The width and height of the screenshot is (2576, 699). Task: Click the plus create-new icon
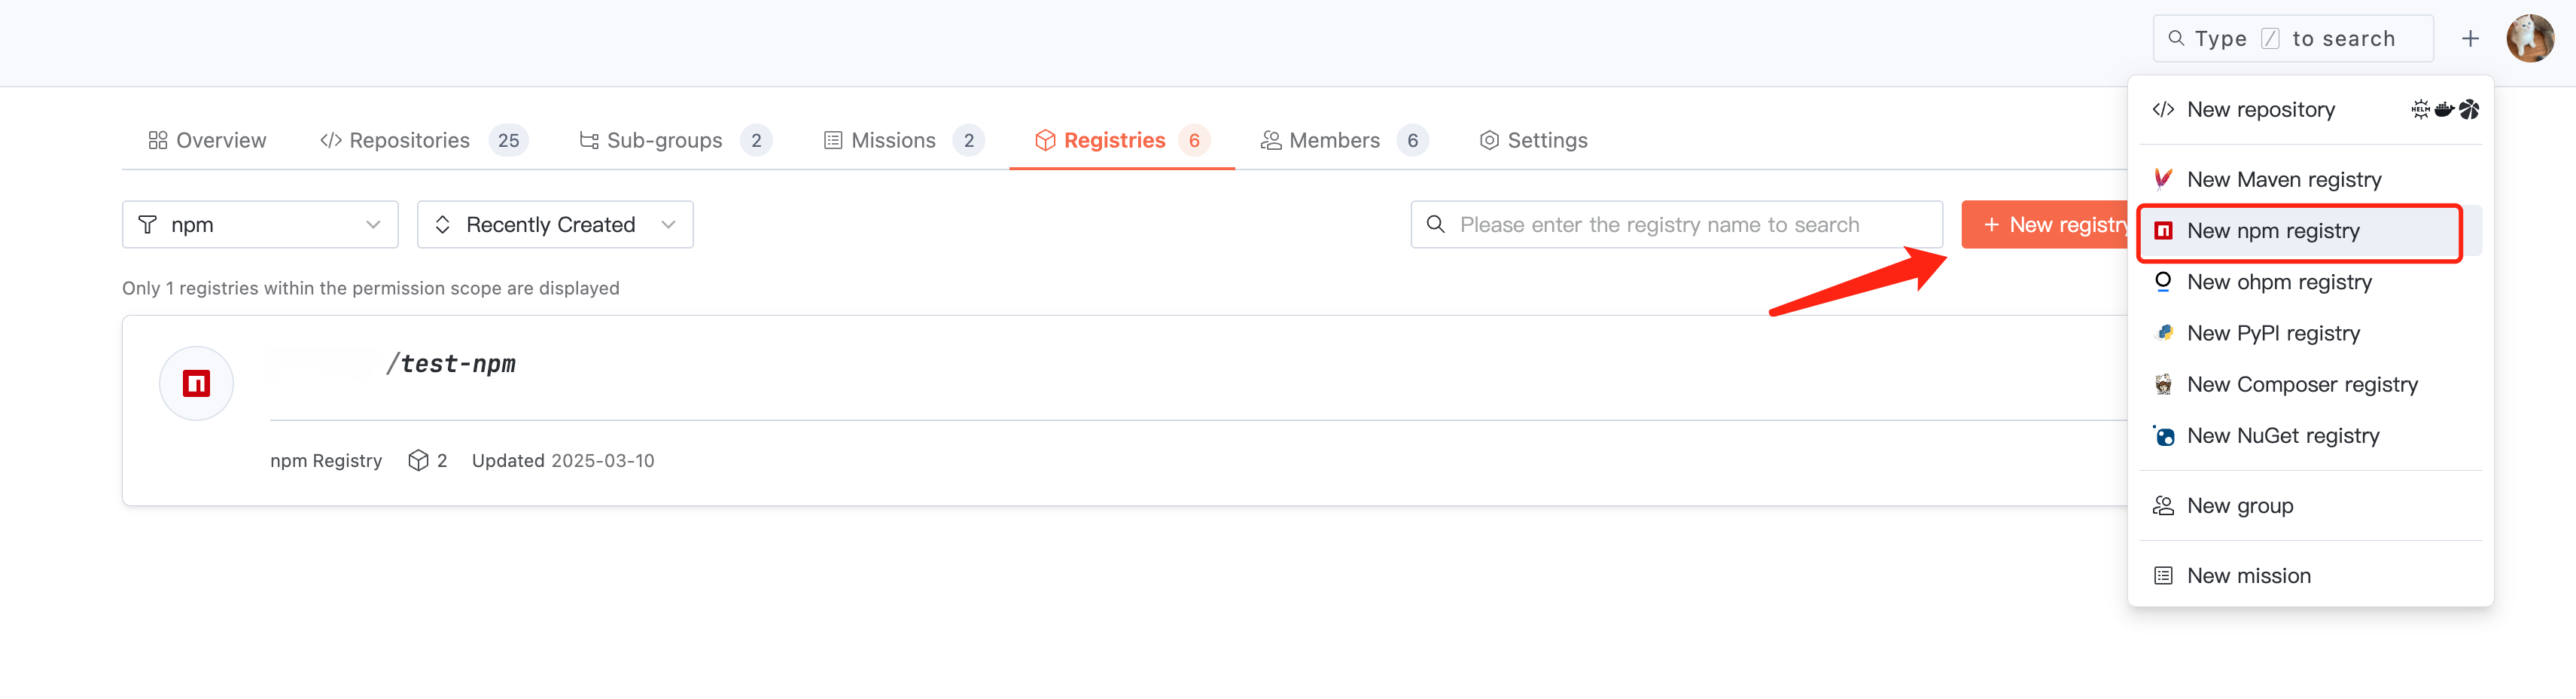2470,39
